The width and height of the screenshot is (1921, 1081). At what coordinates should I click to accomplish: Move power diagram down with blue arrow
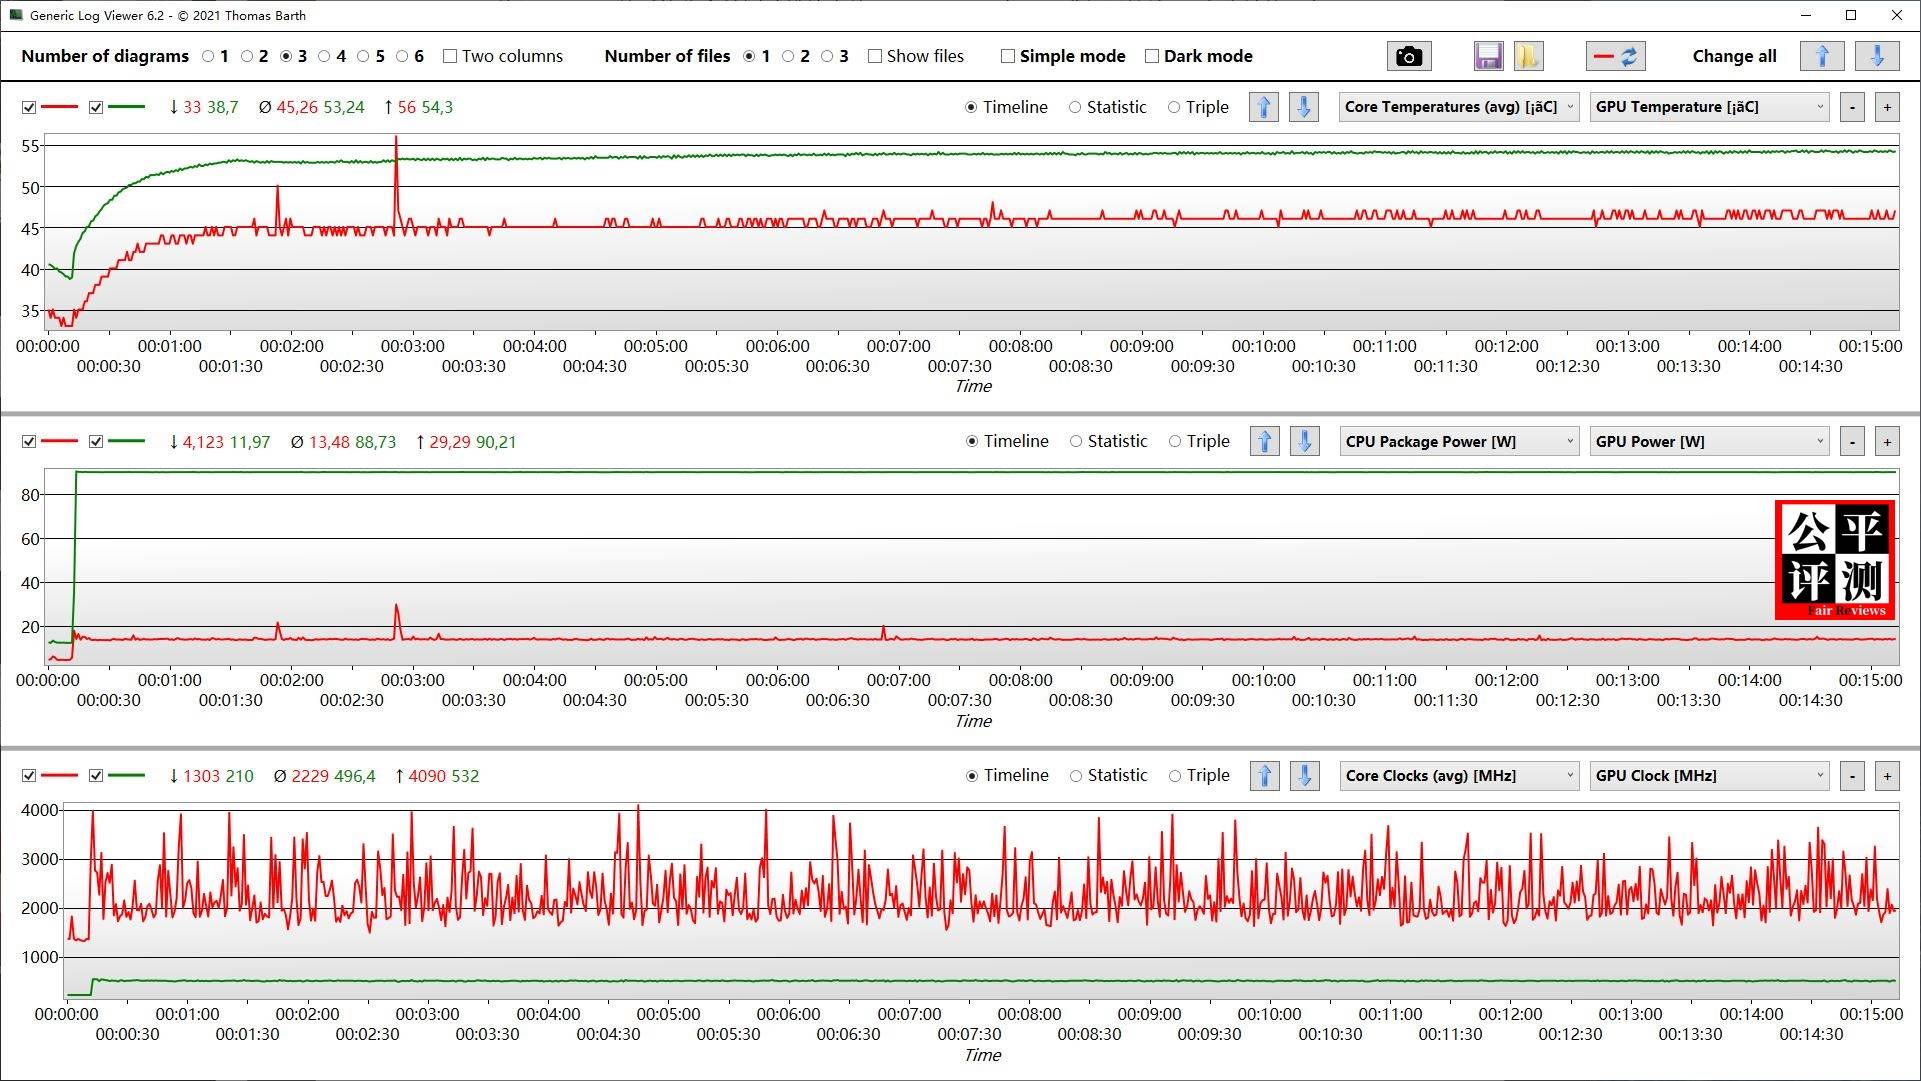(x=1304, y=441)
